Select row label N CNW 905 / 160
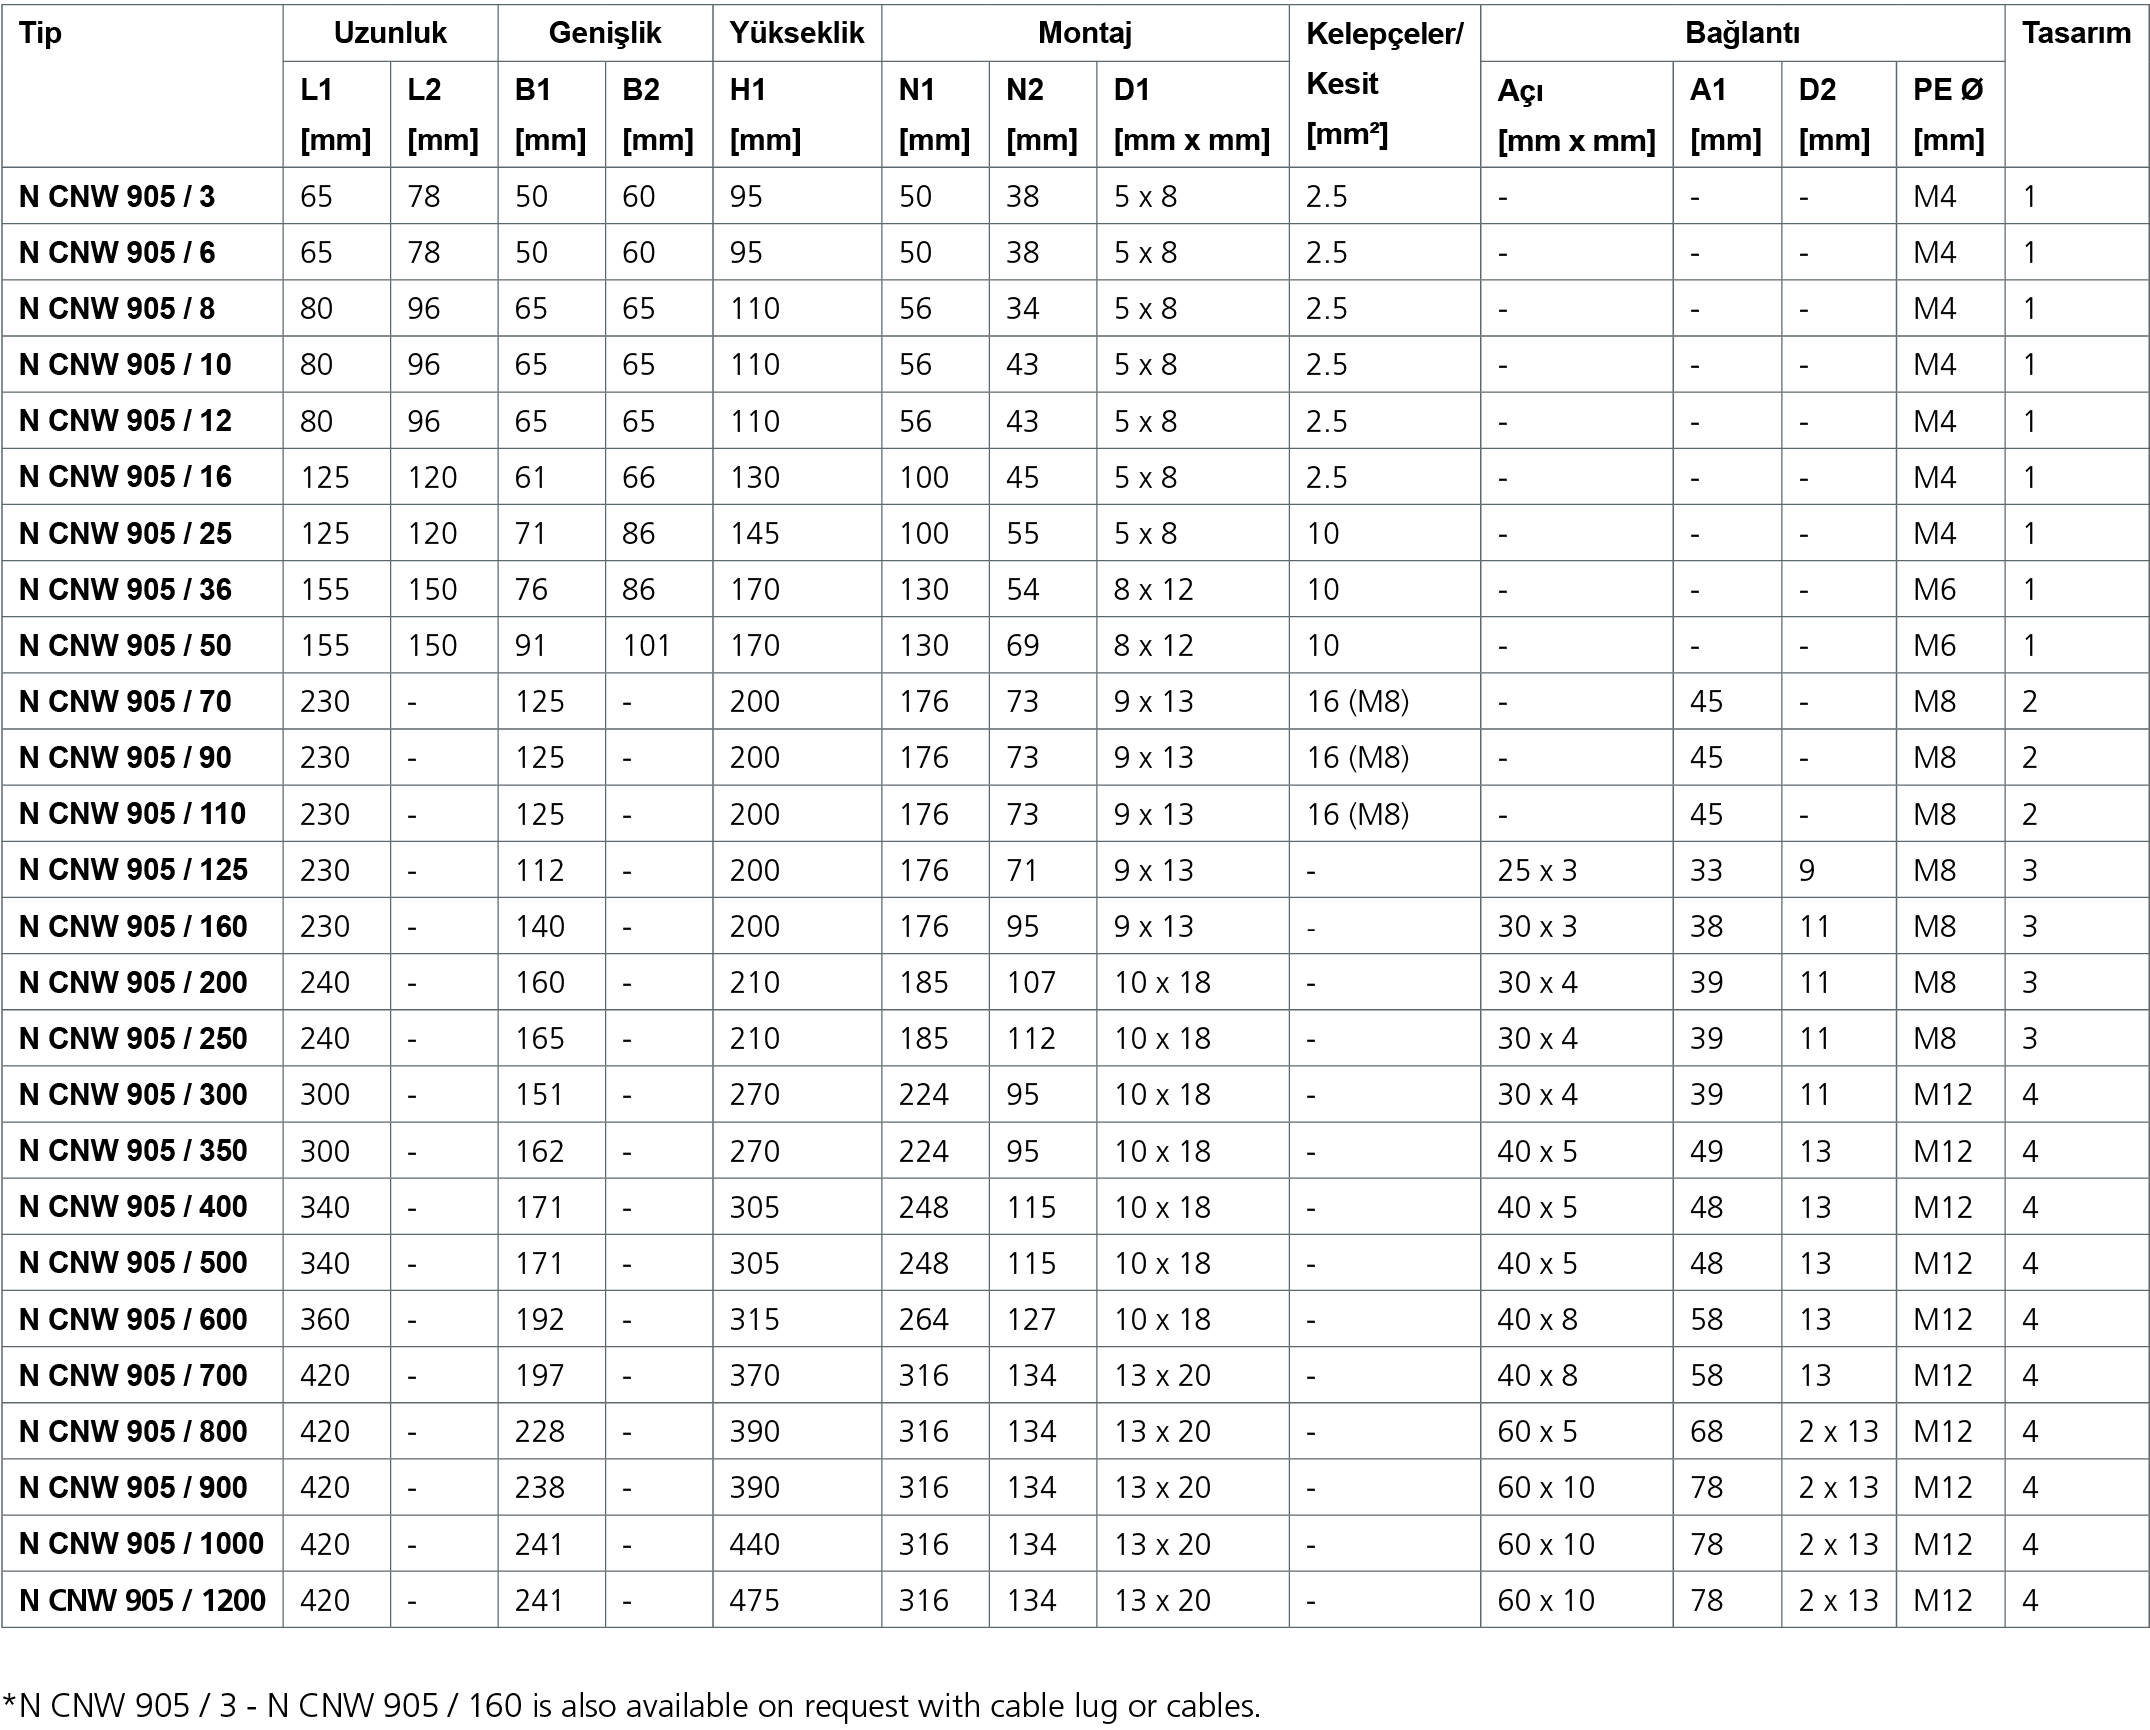This screenshot has height=1730, width=2150. [133, 926]
